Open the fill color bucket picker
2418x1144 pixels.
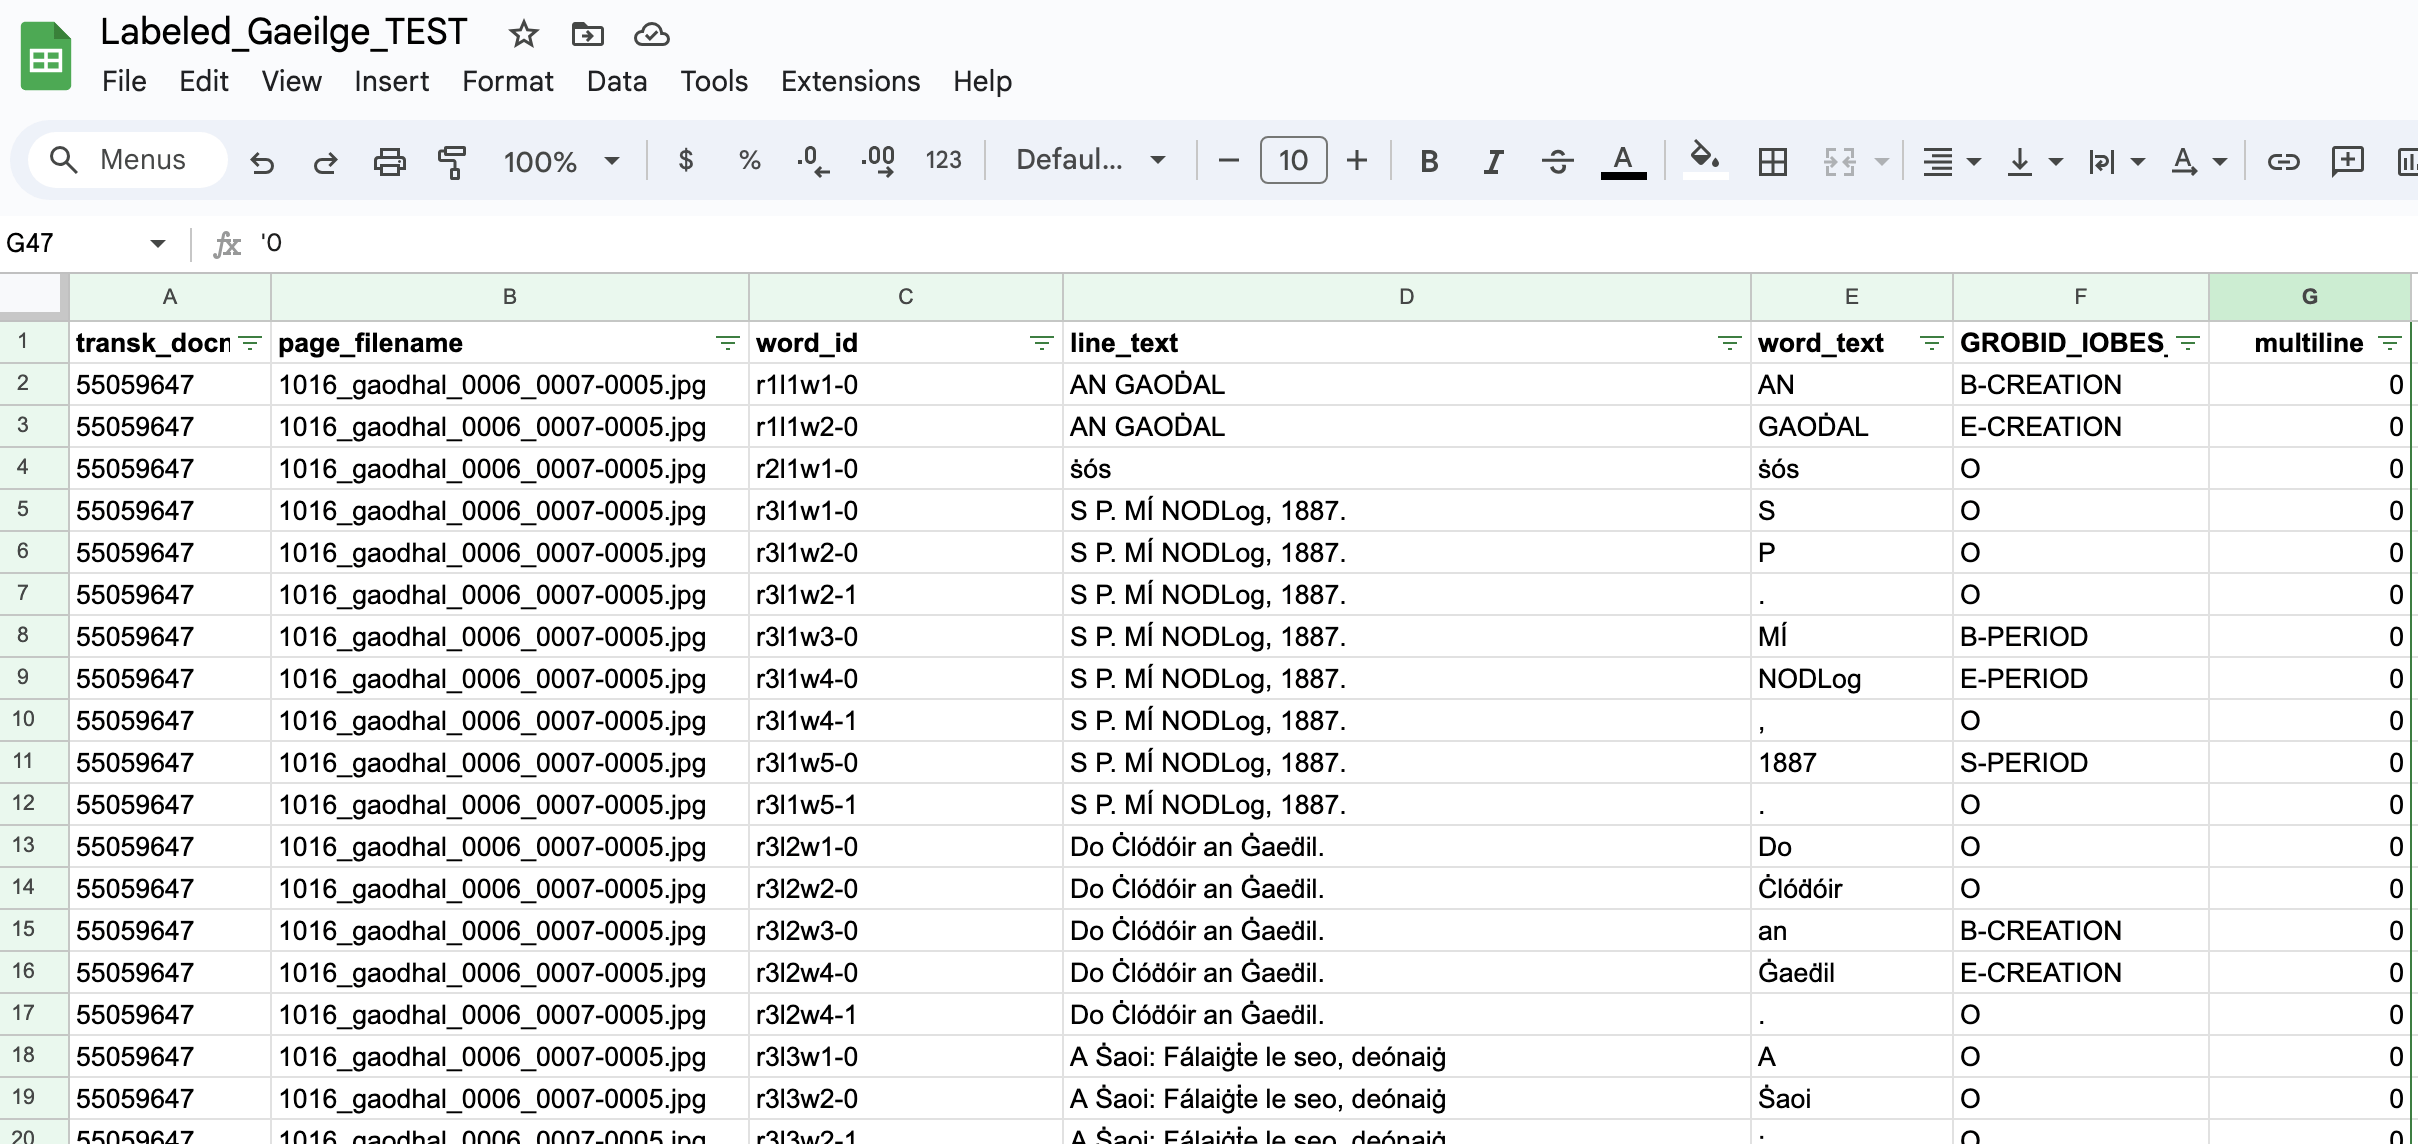click(1704, 160)
